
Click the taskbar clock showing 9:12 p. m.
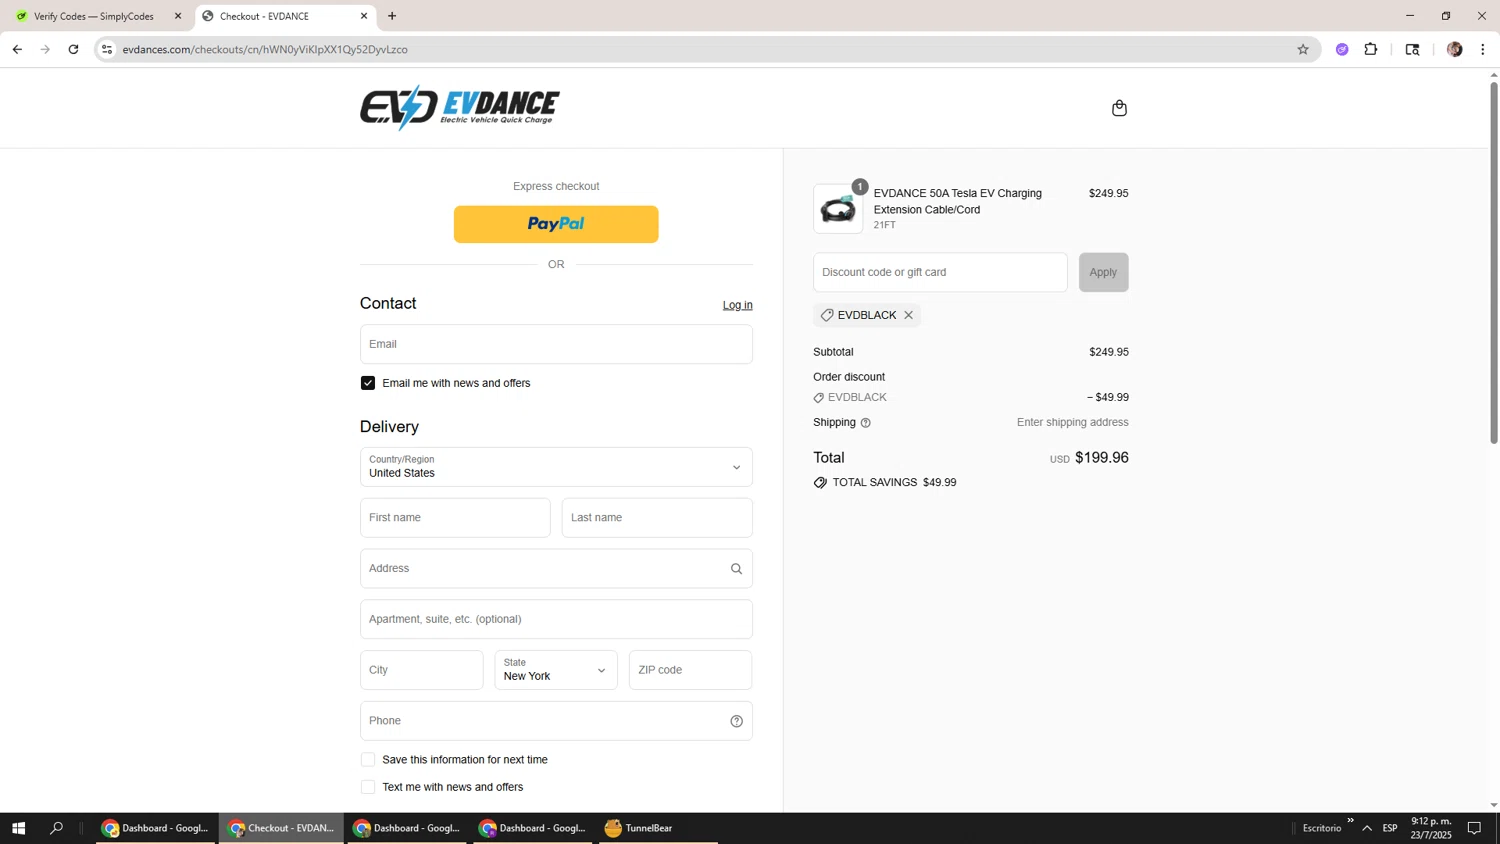tap(1431, 828)
